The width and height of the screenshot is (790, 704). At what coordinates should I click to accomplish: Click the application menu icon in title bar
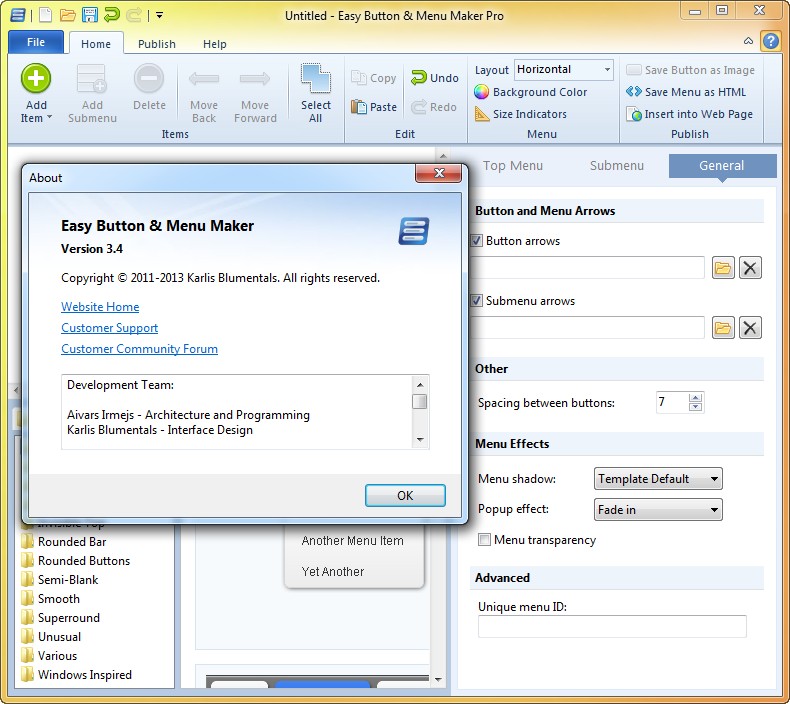[x=18, y=15]
